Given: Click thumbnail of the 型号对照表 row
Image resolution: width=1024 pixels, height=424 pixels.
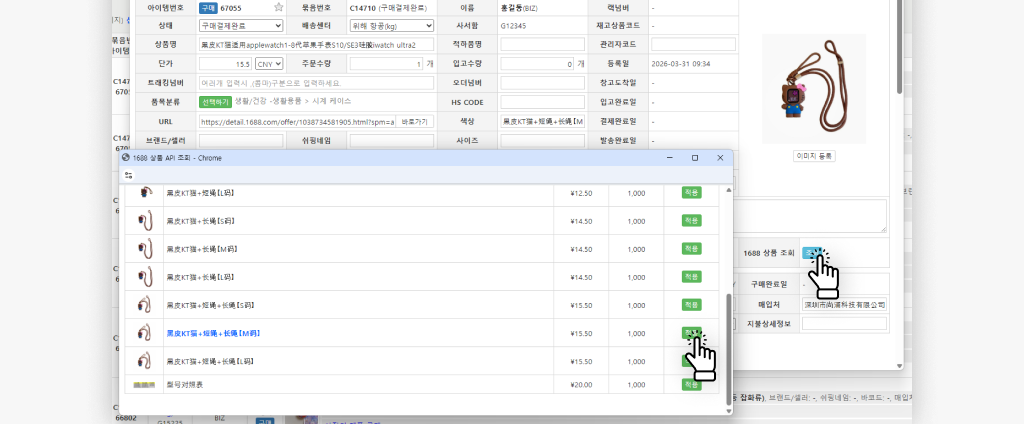Looking at the screenshot, I should coord(144,385).
